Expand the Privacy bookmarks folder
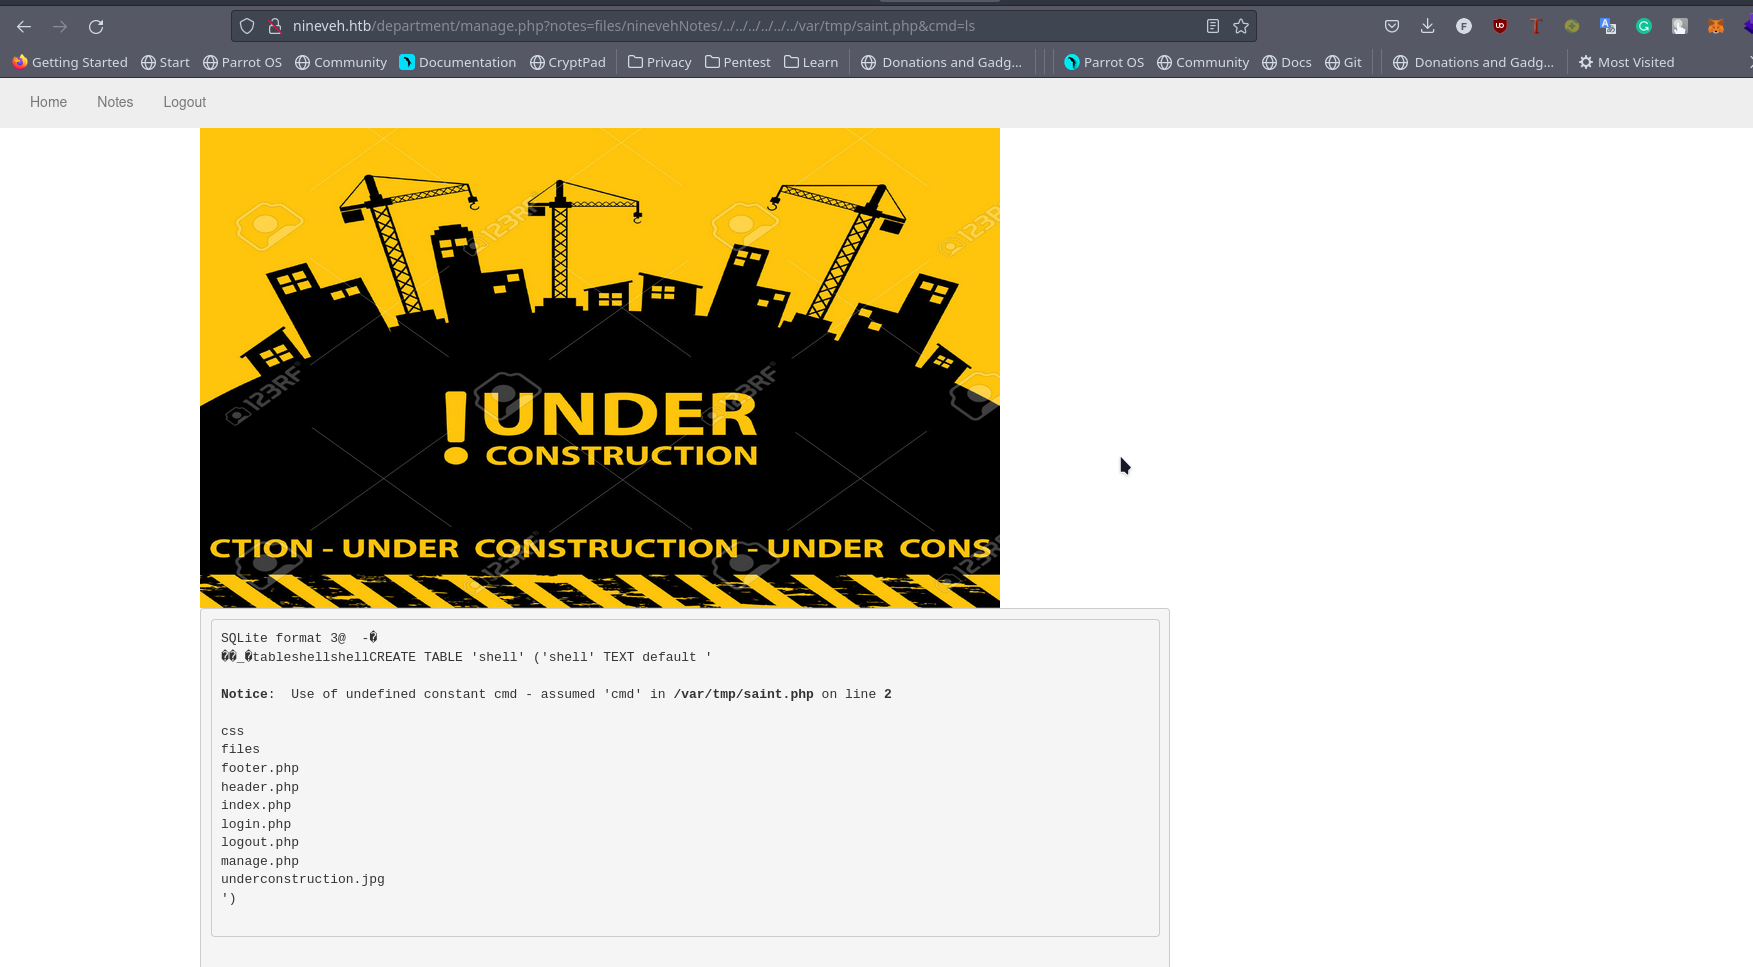The width and height of the screenshot is (1753, 967). click(x=660, y=62)
